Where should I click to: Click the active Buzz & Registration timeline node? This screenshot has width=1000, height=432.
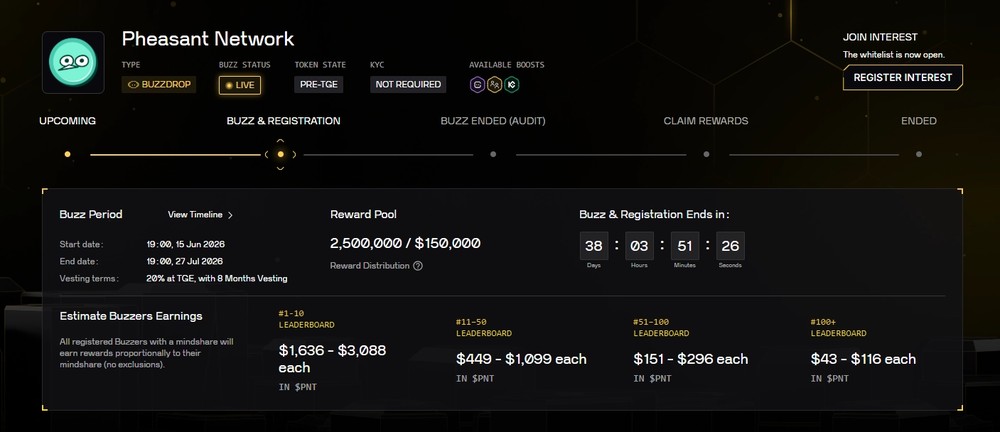[x=281, y=154]
